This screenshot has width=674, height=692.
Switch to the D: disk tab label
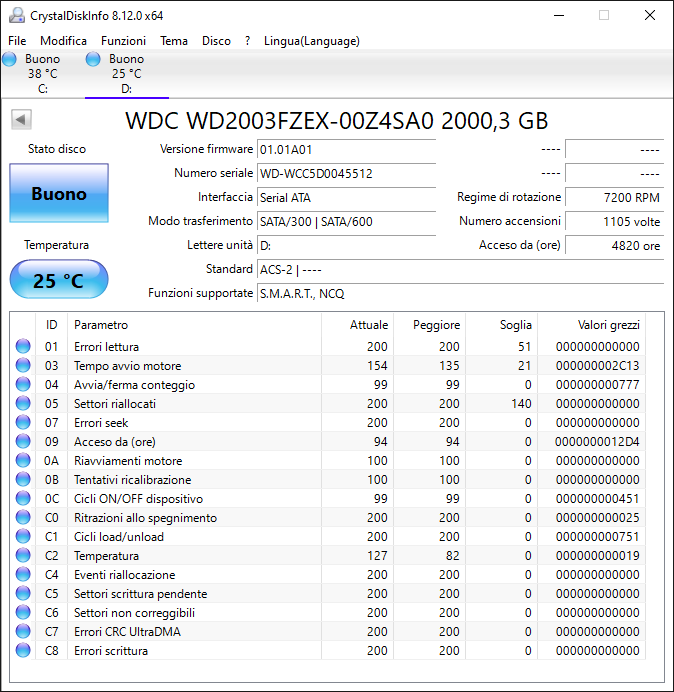[x=127, y=89]
